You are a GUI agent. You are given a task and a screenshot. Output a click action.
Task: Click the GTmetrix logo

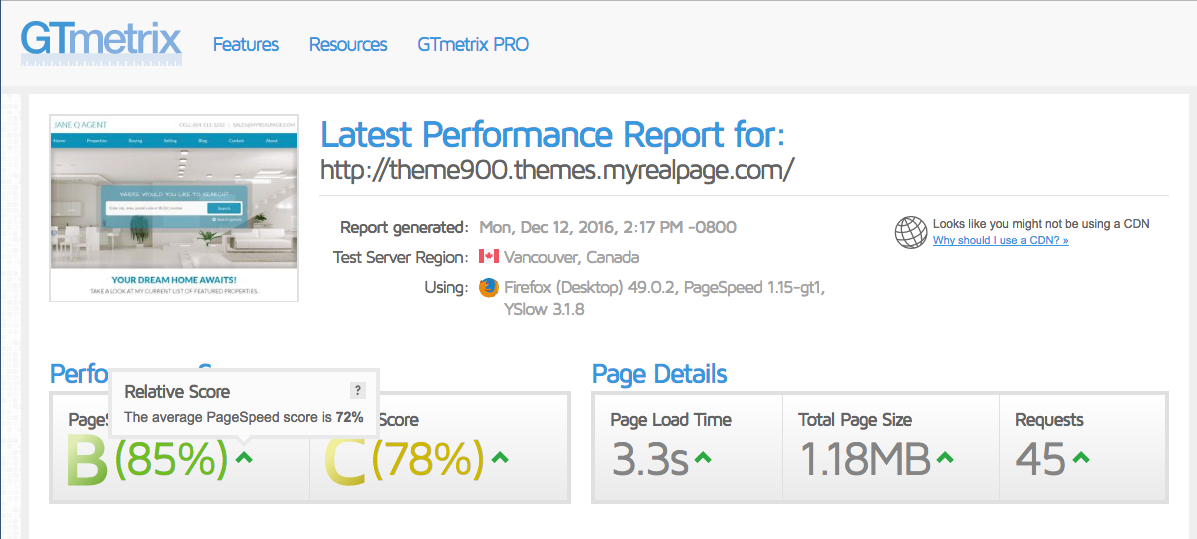coord(102,43)
